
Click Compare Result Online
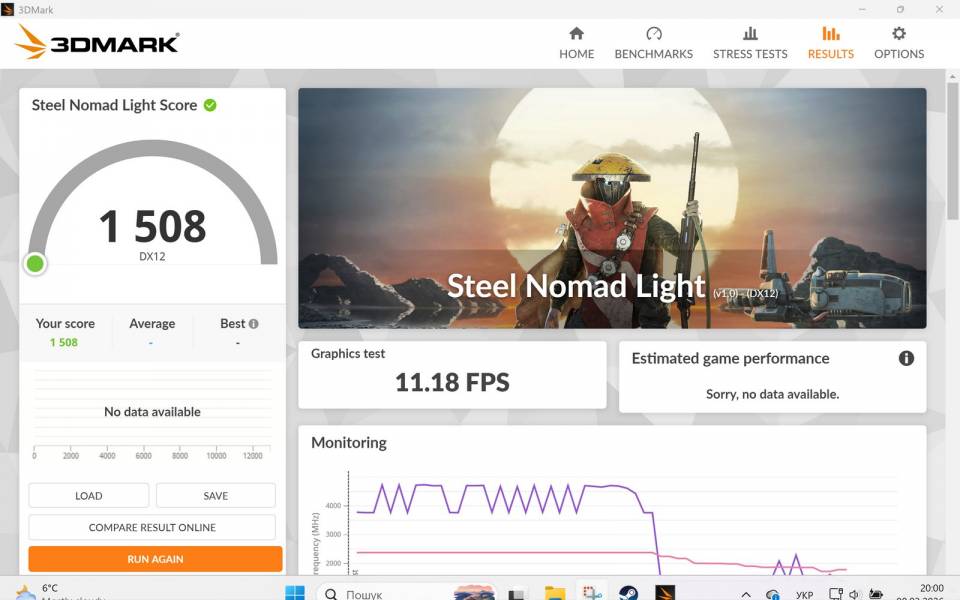tap(152, 527)
